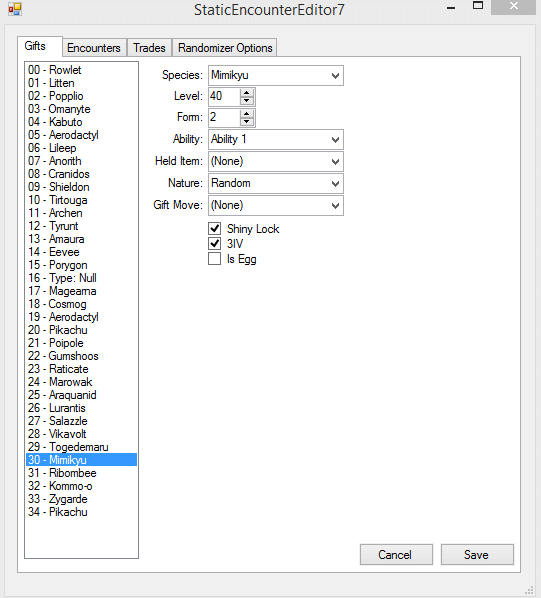The height and width of the screenshot is (598, 541).
Task: Select 19 - Aerodactyl entry
Action: point(81,317)
